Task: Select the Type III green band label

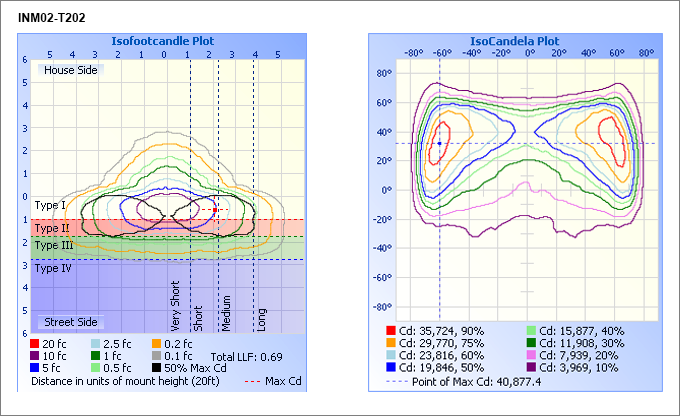Action: tap(53, 245)
